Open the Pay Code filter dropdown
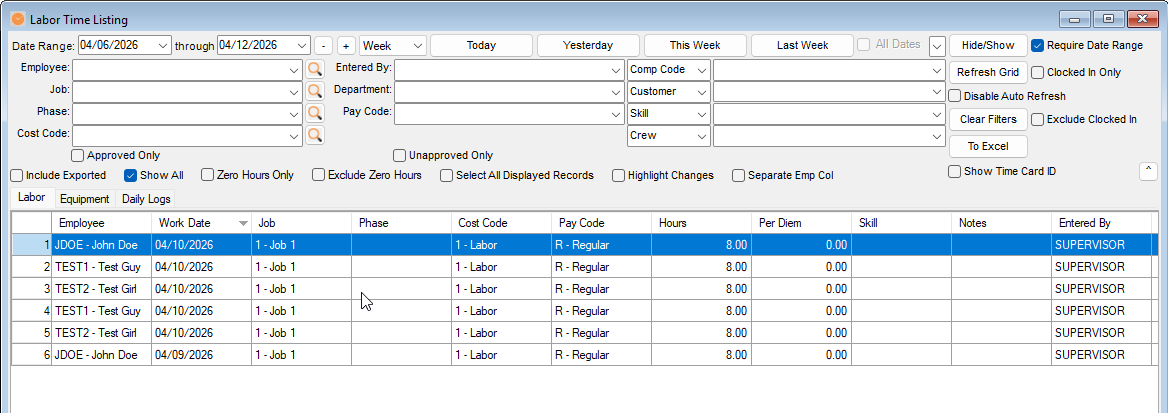 click(616, 113)
